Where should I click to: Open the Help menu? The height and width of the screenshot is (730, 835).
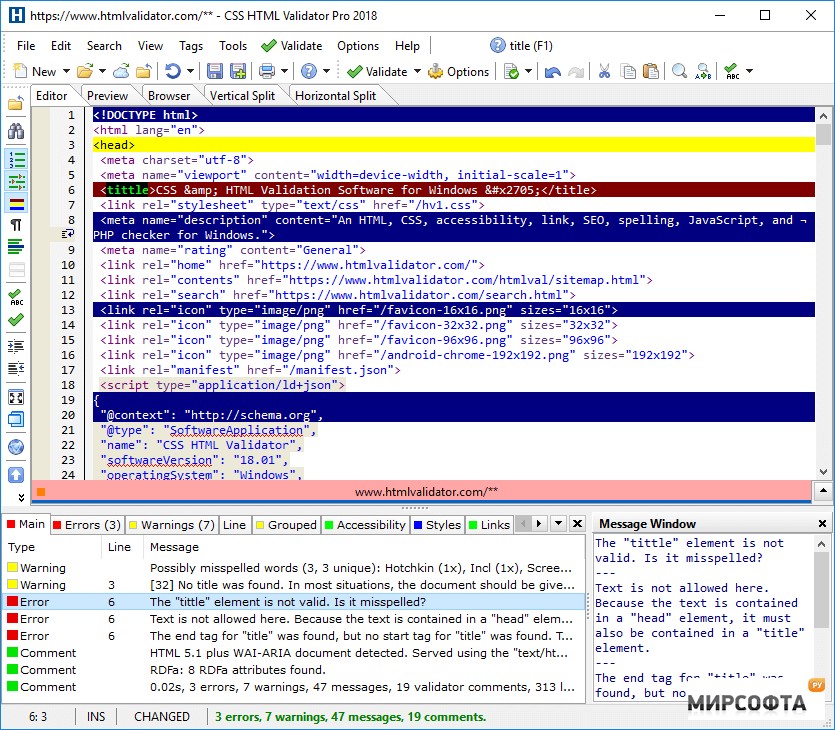pyautogui.click(x=407, y=46)
